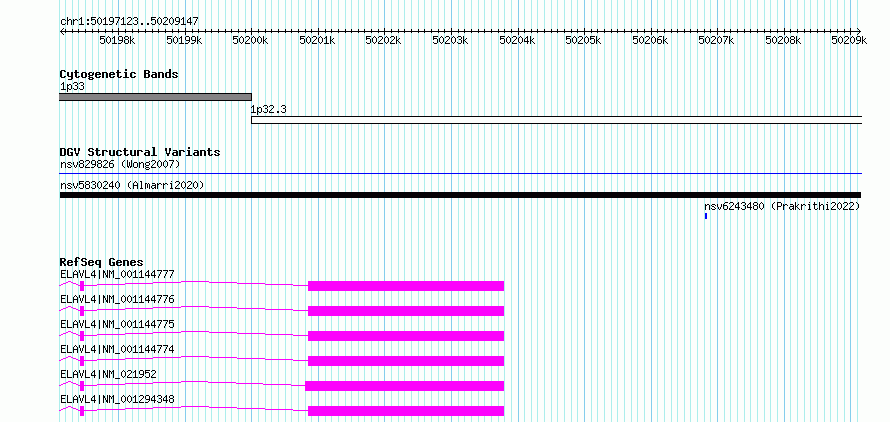Click the 50205k ruler tick label
Image resolution: width=890 pixels, height=422 pixels.
[x=584, y=40]
